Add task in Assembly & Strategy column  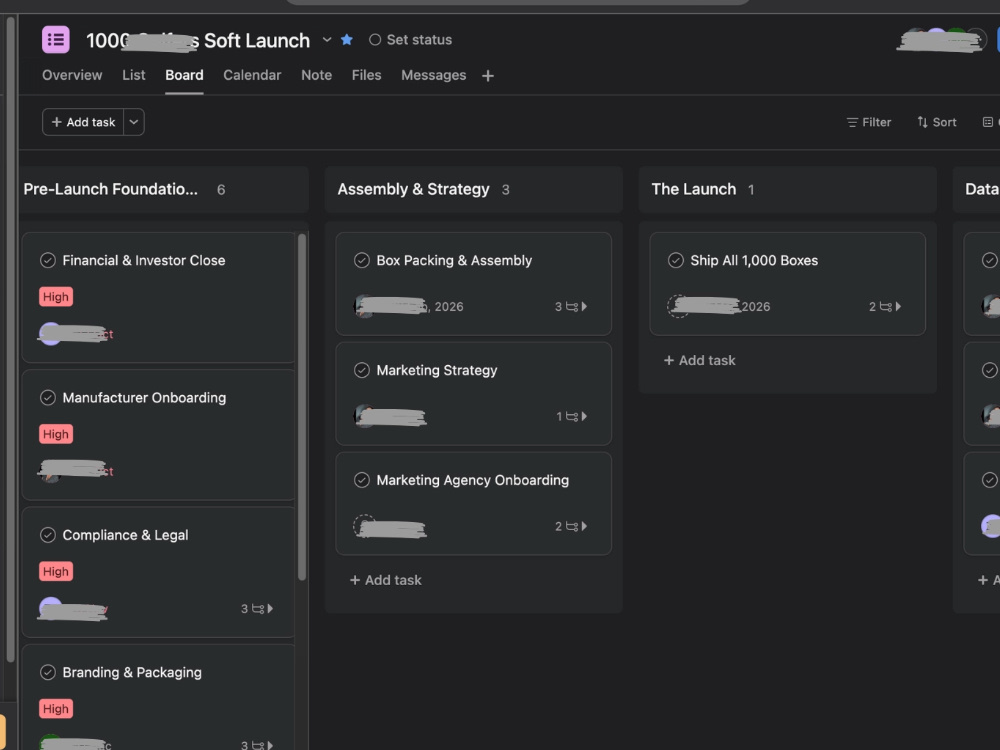(386, 580)
